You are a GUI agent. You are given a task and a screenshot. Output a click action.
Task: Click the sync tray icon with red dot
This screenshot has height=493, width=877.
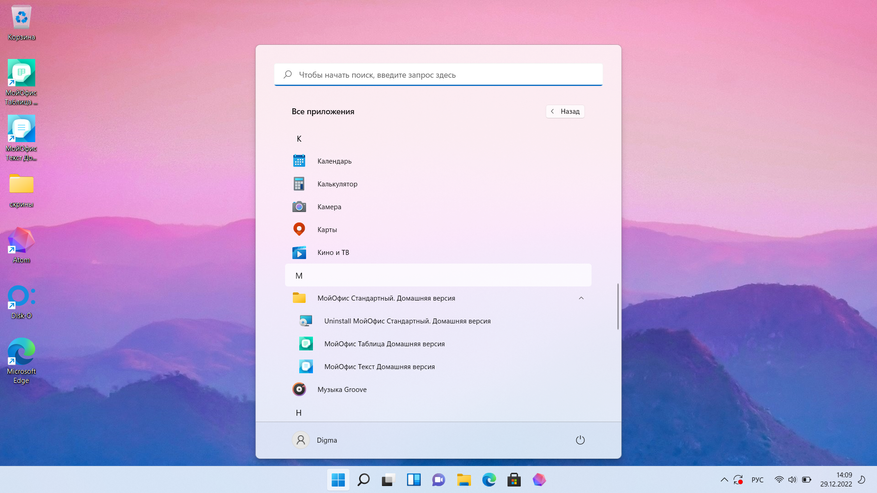click(738, 480)
